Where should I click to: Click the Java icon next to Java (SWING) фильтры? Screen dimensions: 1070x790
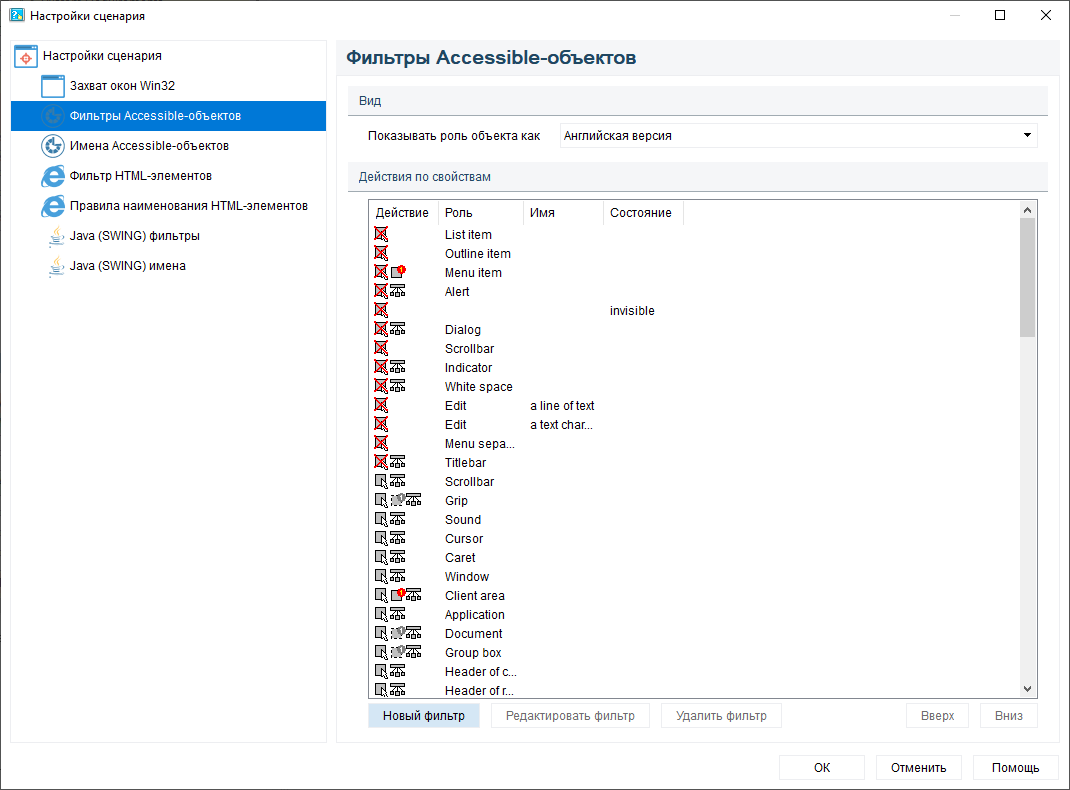pos(56,236)
